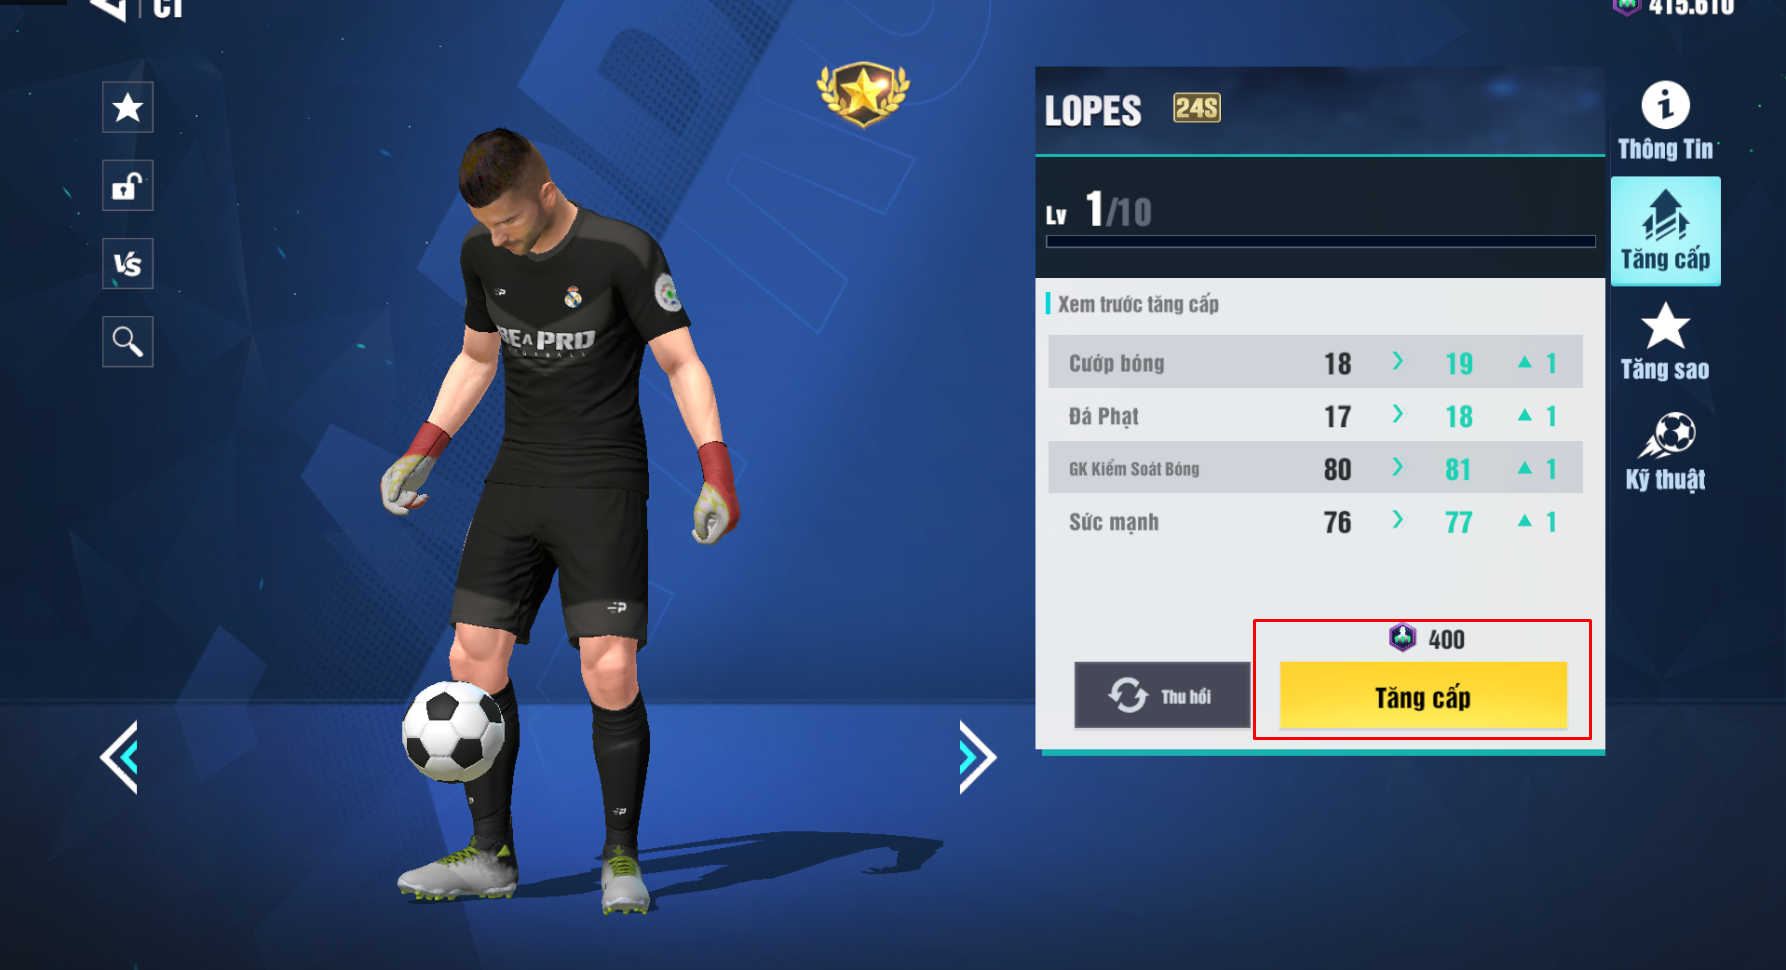Viewport: 1786px width, 970px height.
Task: Open the VS compare icon
Action: tap(128, 264)
